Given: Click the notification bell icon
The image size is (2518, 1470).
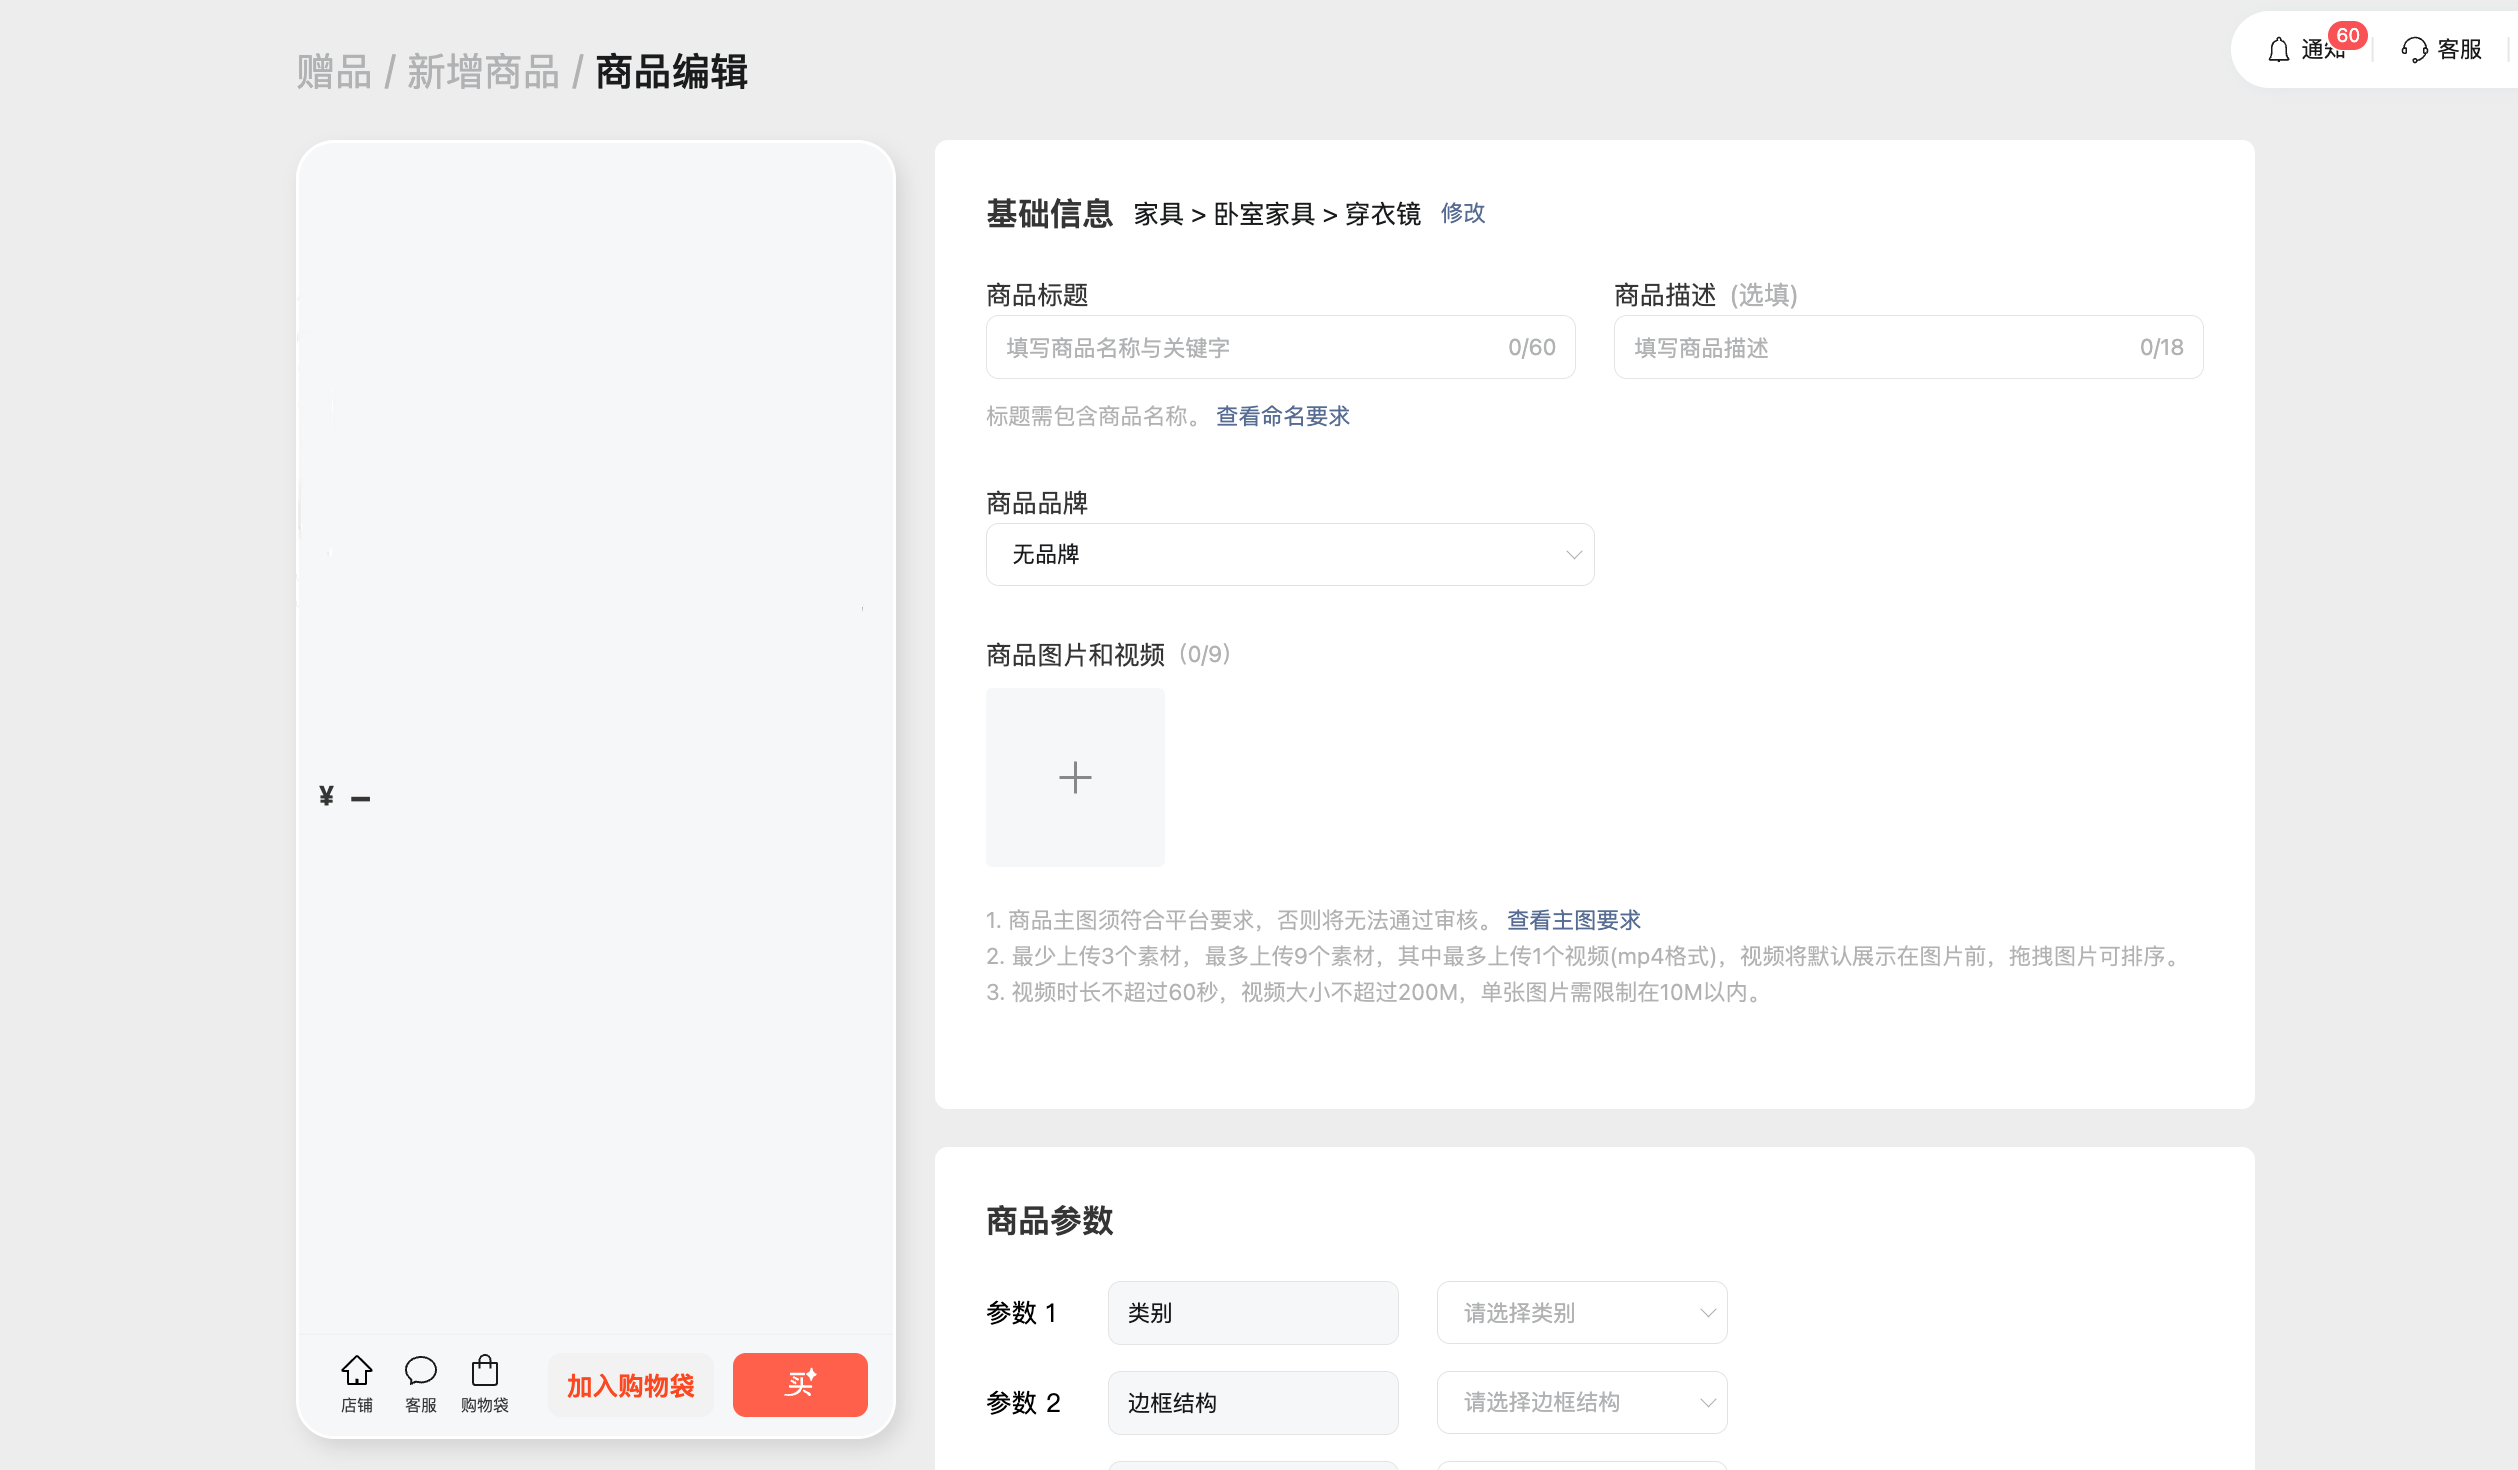Looking at the screenshot, I should tap(2279, 50).
